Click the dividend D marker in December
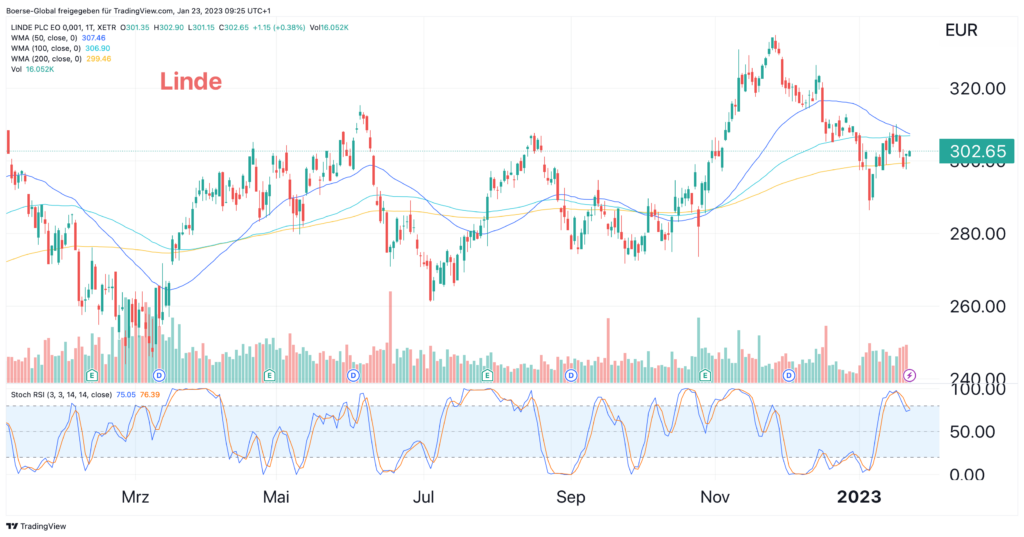This screenshot has width=1024, height=537. coord(789,376)
